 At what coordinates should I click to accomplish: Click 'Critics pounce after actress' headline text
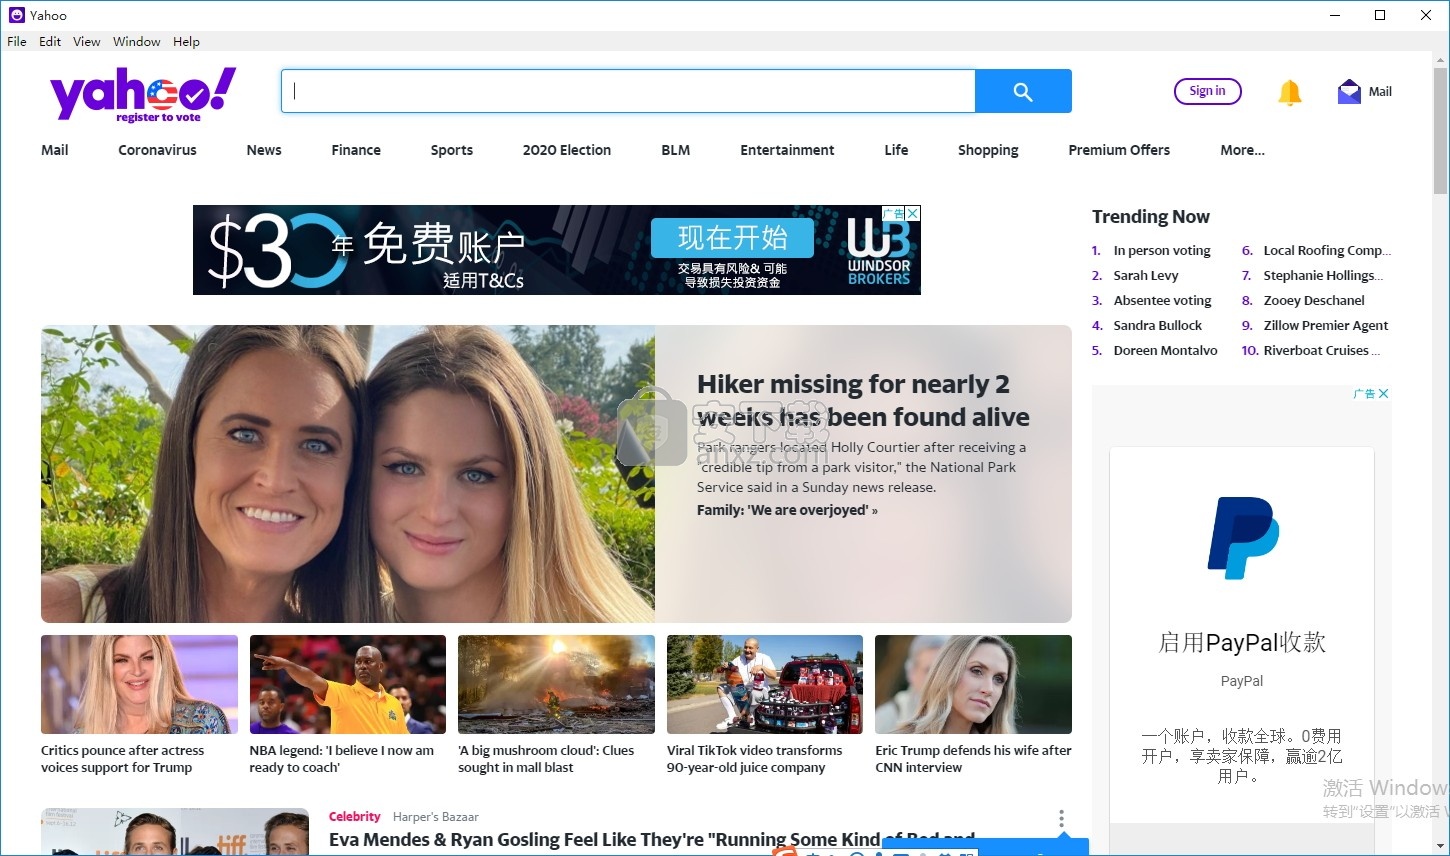122,759
